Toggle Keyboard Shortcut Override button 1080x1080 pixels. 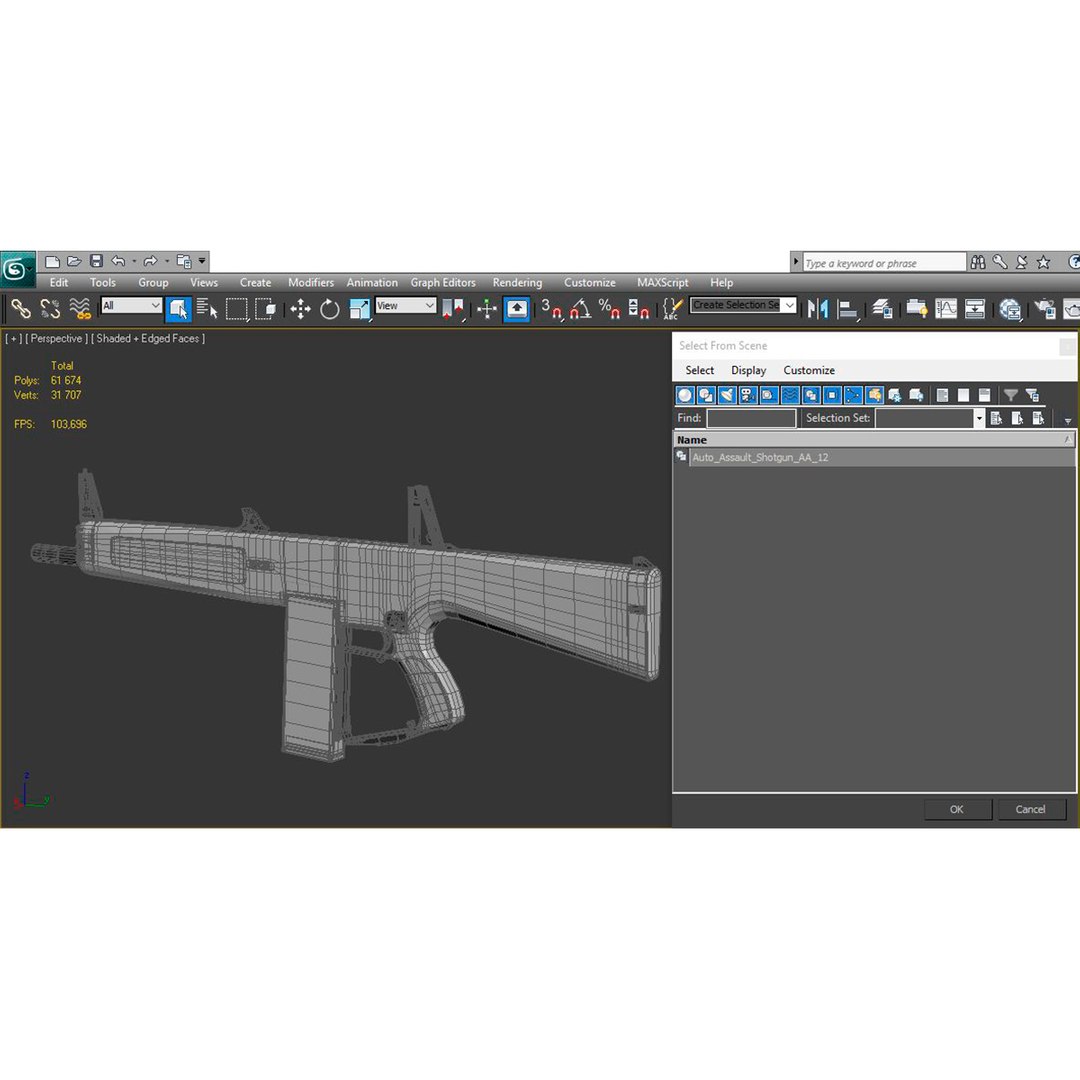tap(517, 309)
